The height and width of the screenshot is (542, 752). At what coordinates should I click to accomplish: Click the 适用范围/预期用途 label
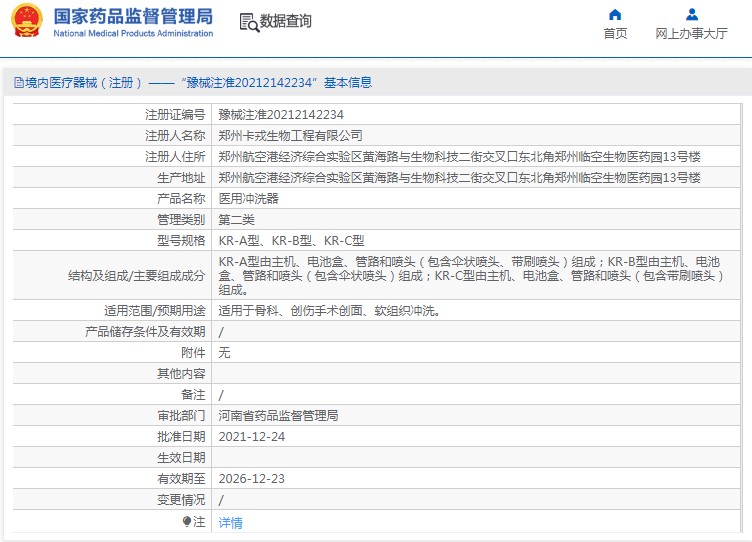[x=155, y=311]
